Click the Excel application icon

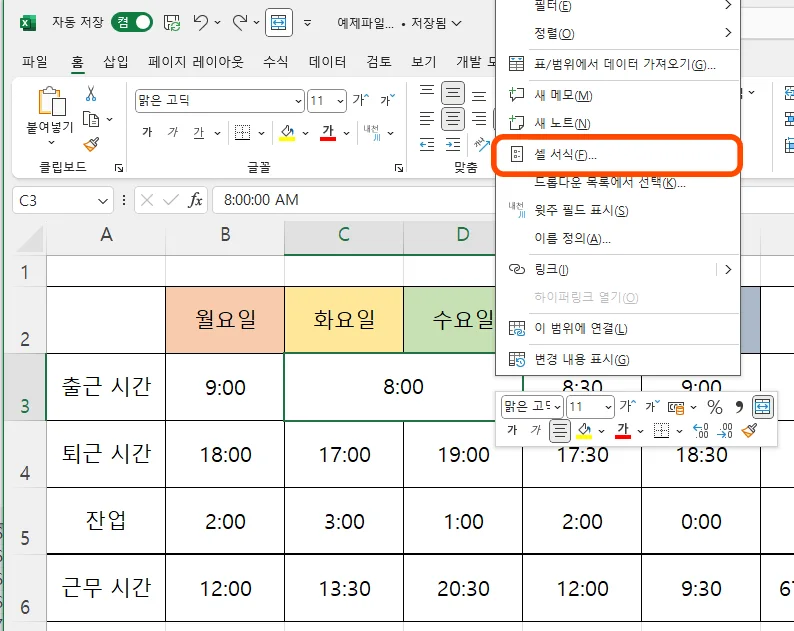[x=27, y=23]
